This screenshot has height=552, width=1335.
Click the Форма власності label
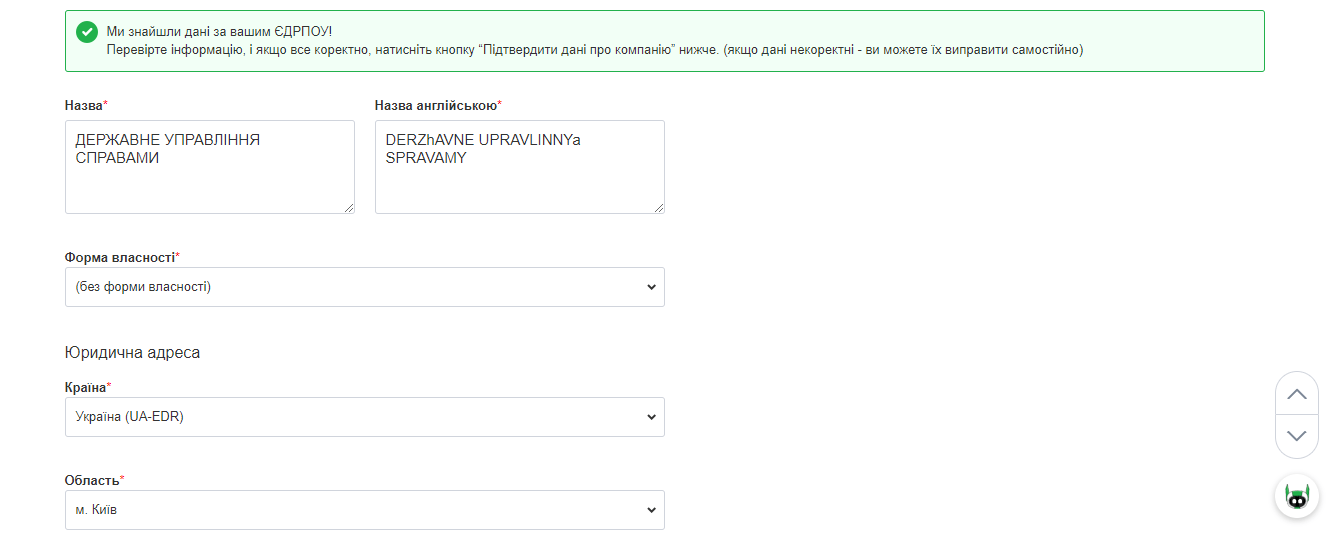pyautogui.click(x=119, y=257)
